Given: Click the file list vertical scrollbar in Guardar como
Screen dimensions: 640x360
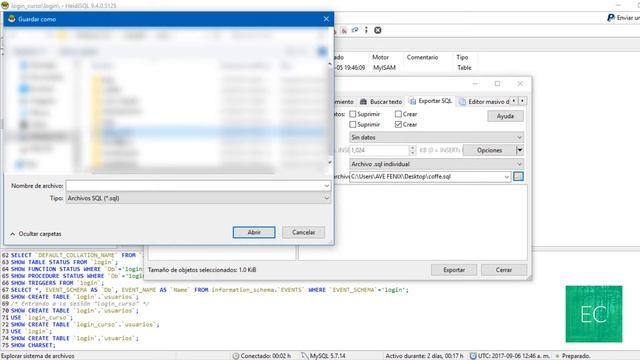Looking at the screenshot, I should point(330,113).
